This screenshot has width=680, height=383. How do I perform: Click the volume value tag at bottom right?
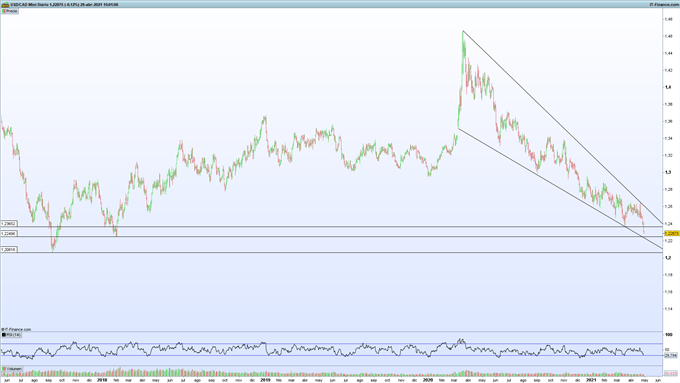671,373
